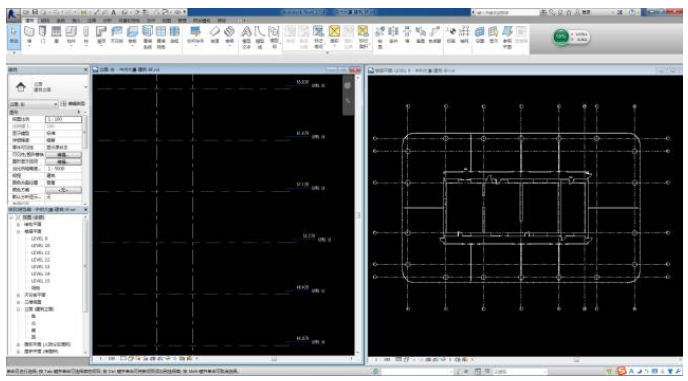
Task: Expand the 三维视图 3D views tree node
Action: click(19, 302)
